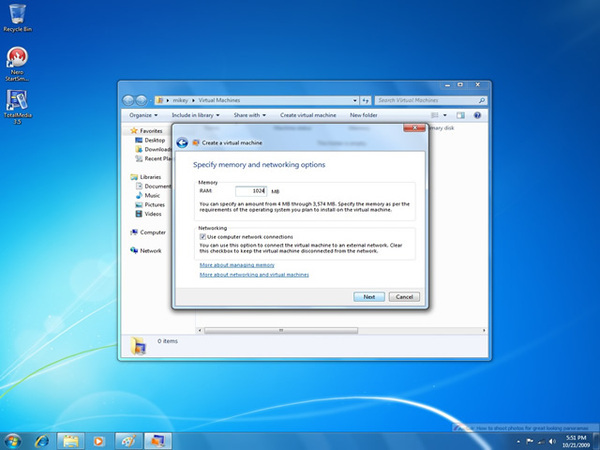Click the network tray icon
The width and height of the screenshot is (600, 450).
click(x=541, y=441)
